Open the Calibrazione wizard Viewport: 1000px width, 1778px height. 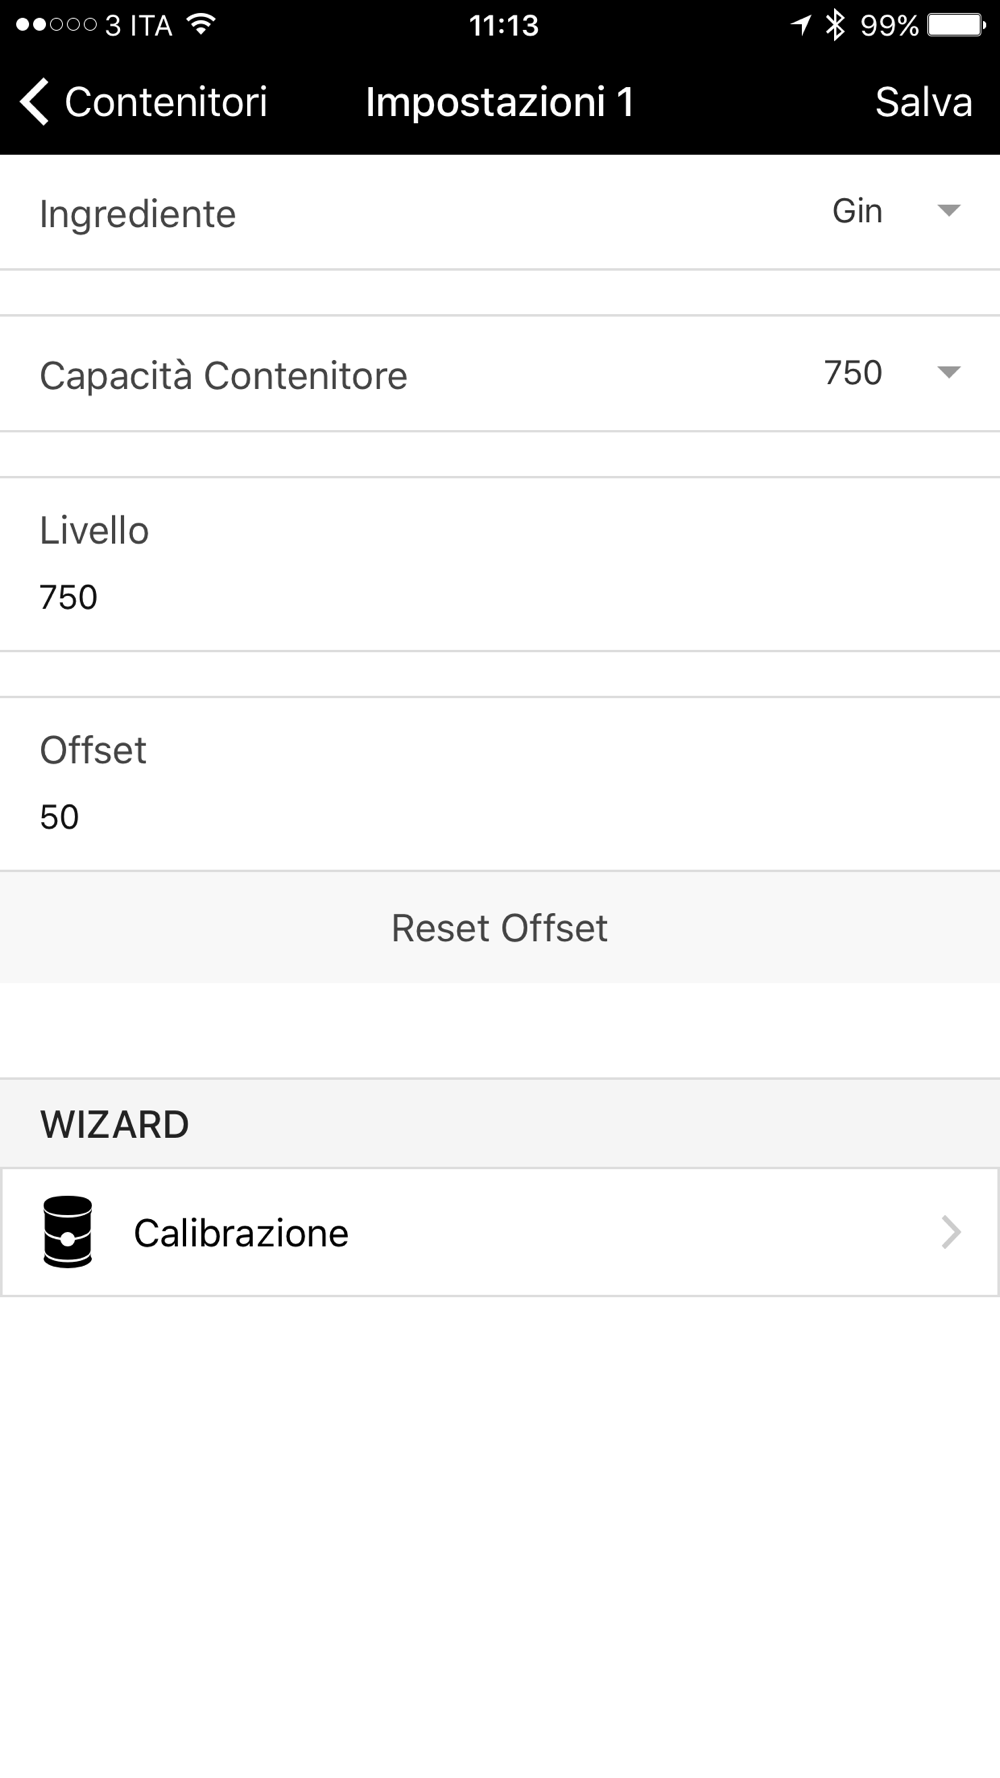[x=500, y=1232]
